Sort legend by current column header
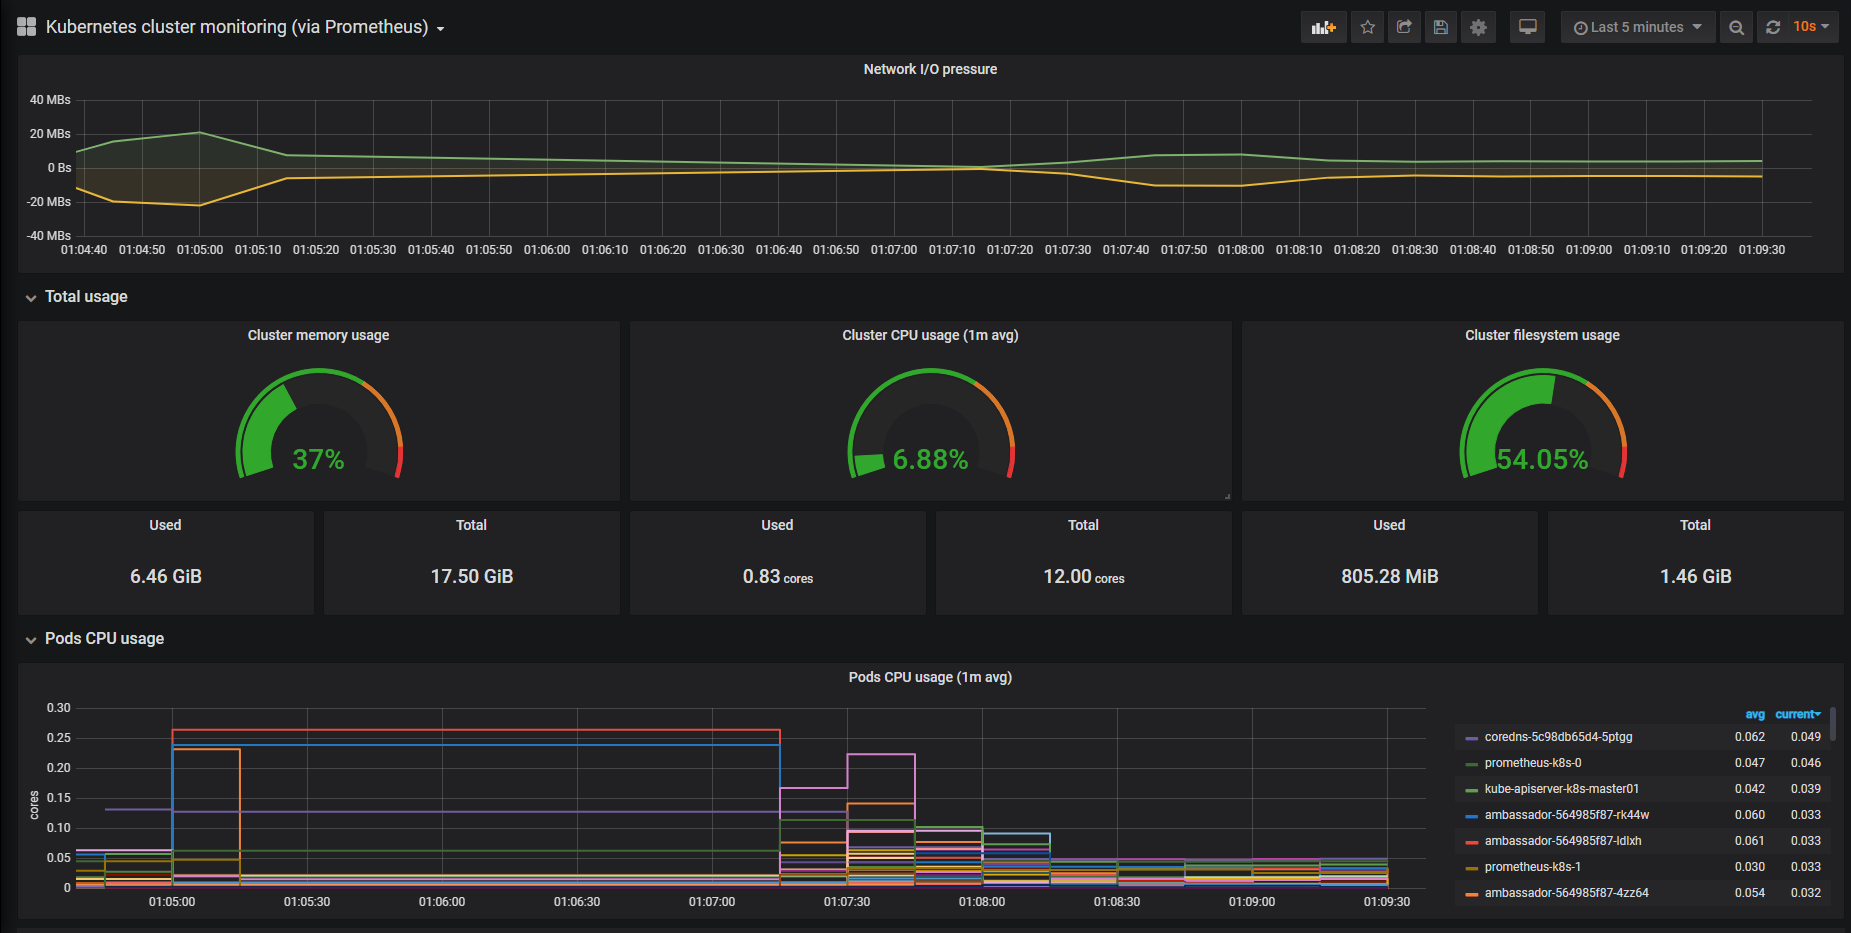The width and height of the screenshot is (1851, 933). pos(1798,714)
